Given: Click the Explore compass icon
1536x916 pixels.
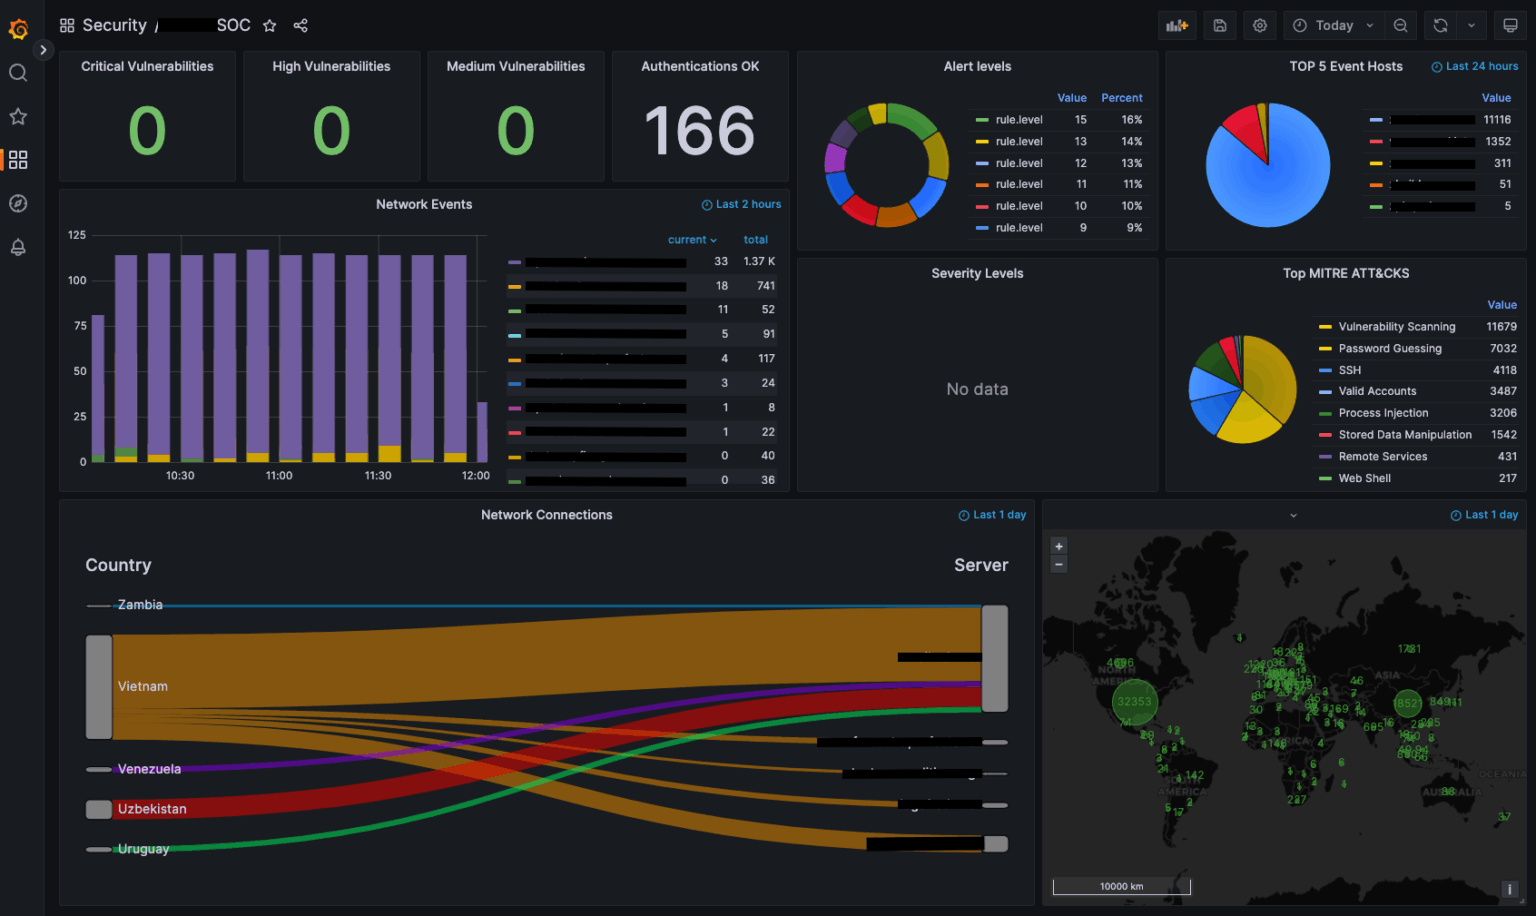Looking at the screenshot, I should 18,204.
